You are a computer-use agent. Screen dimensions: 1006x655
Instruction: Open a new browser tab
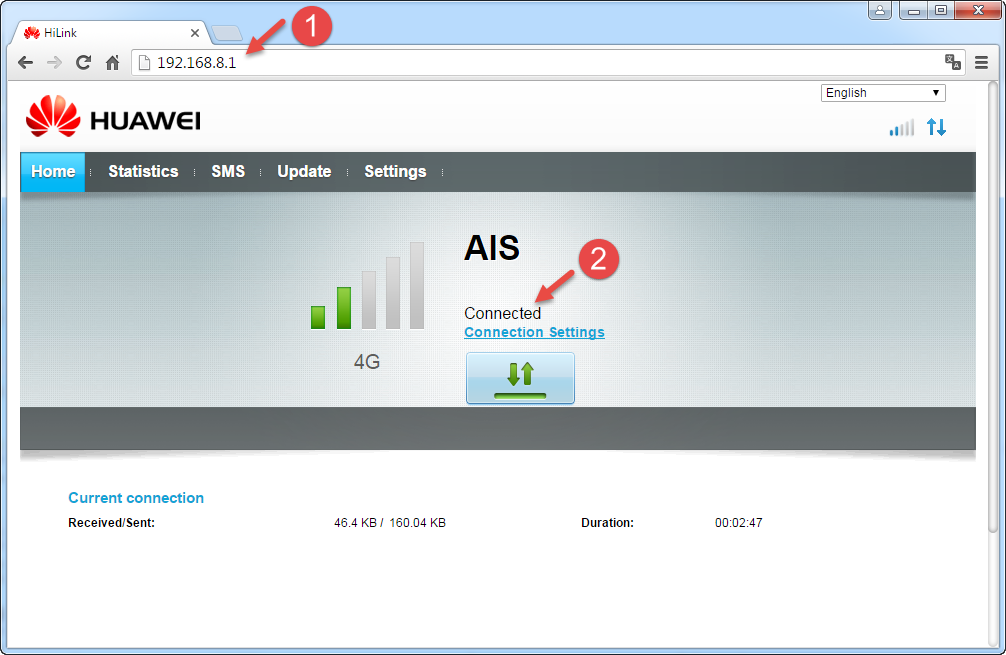226,33
